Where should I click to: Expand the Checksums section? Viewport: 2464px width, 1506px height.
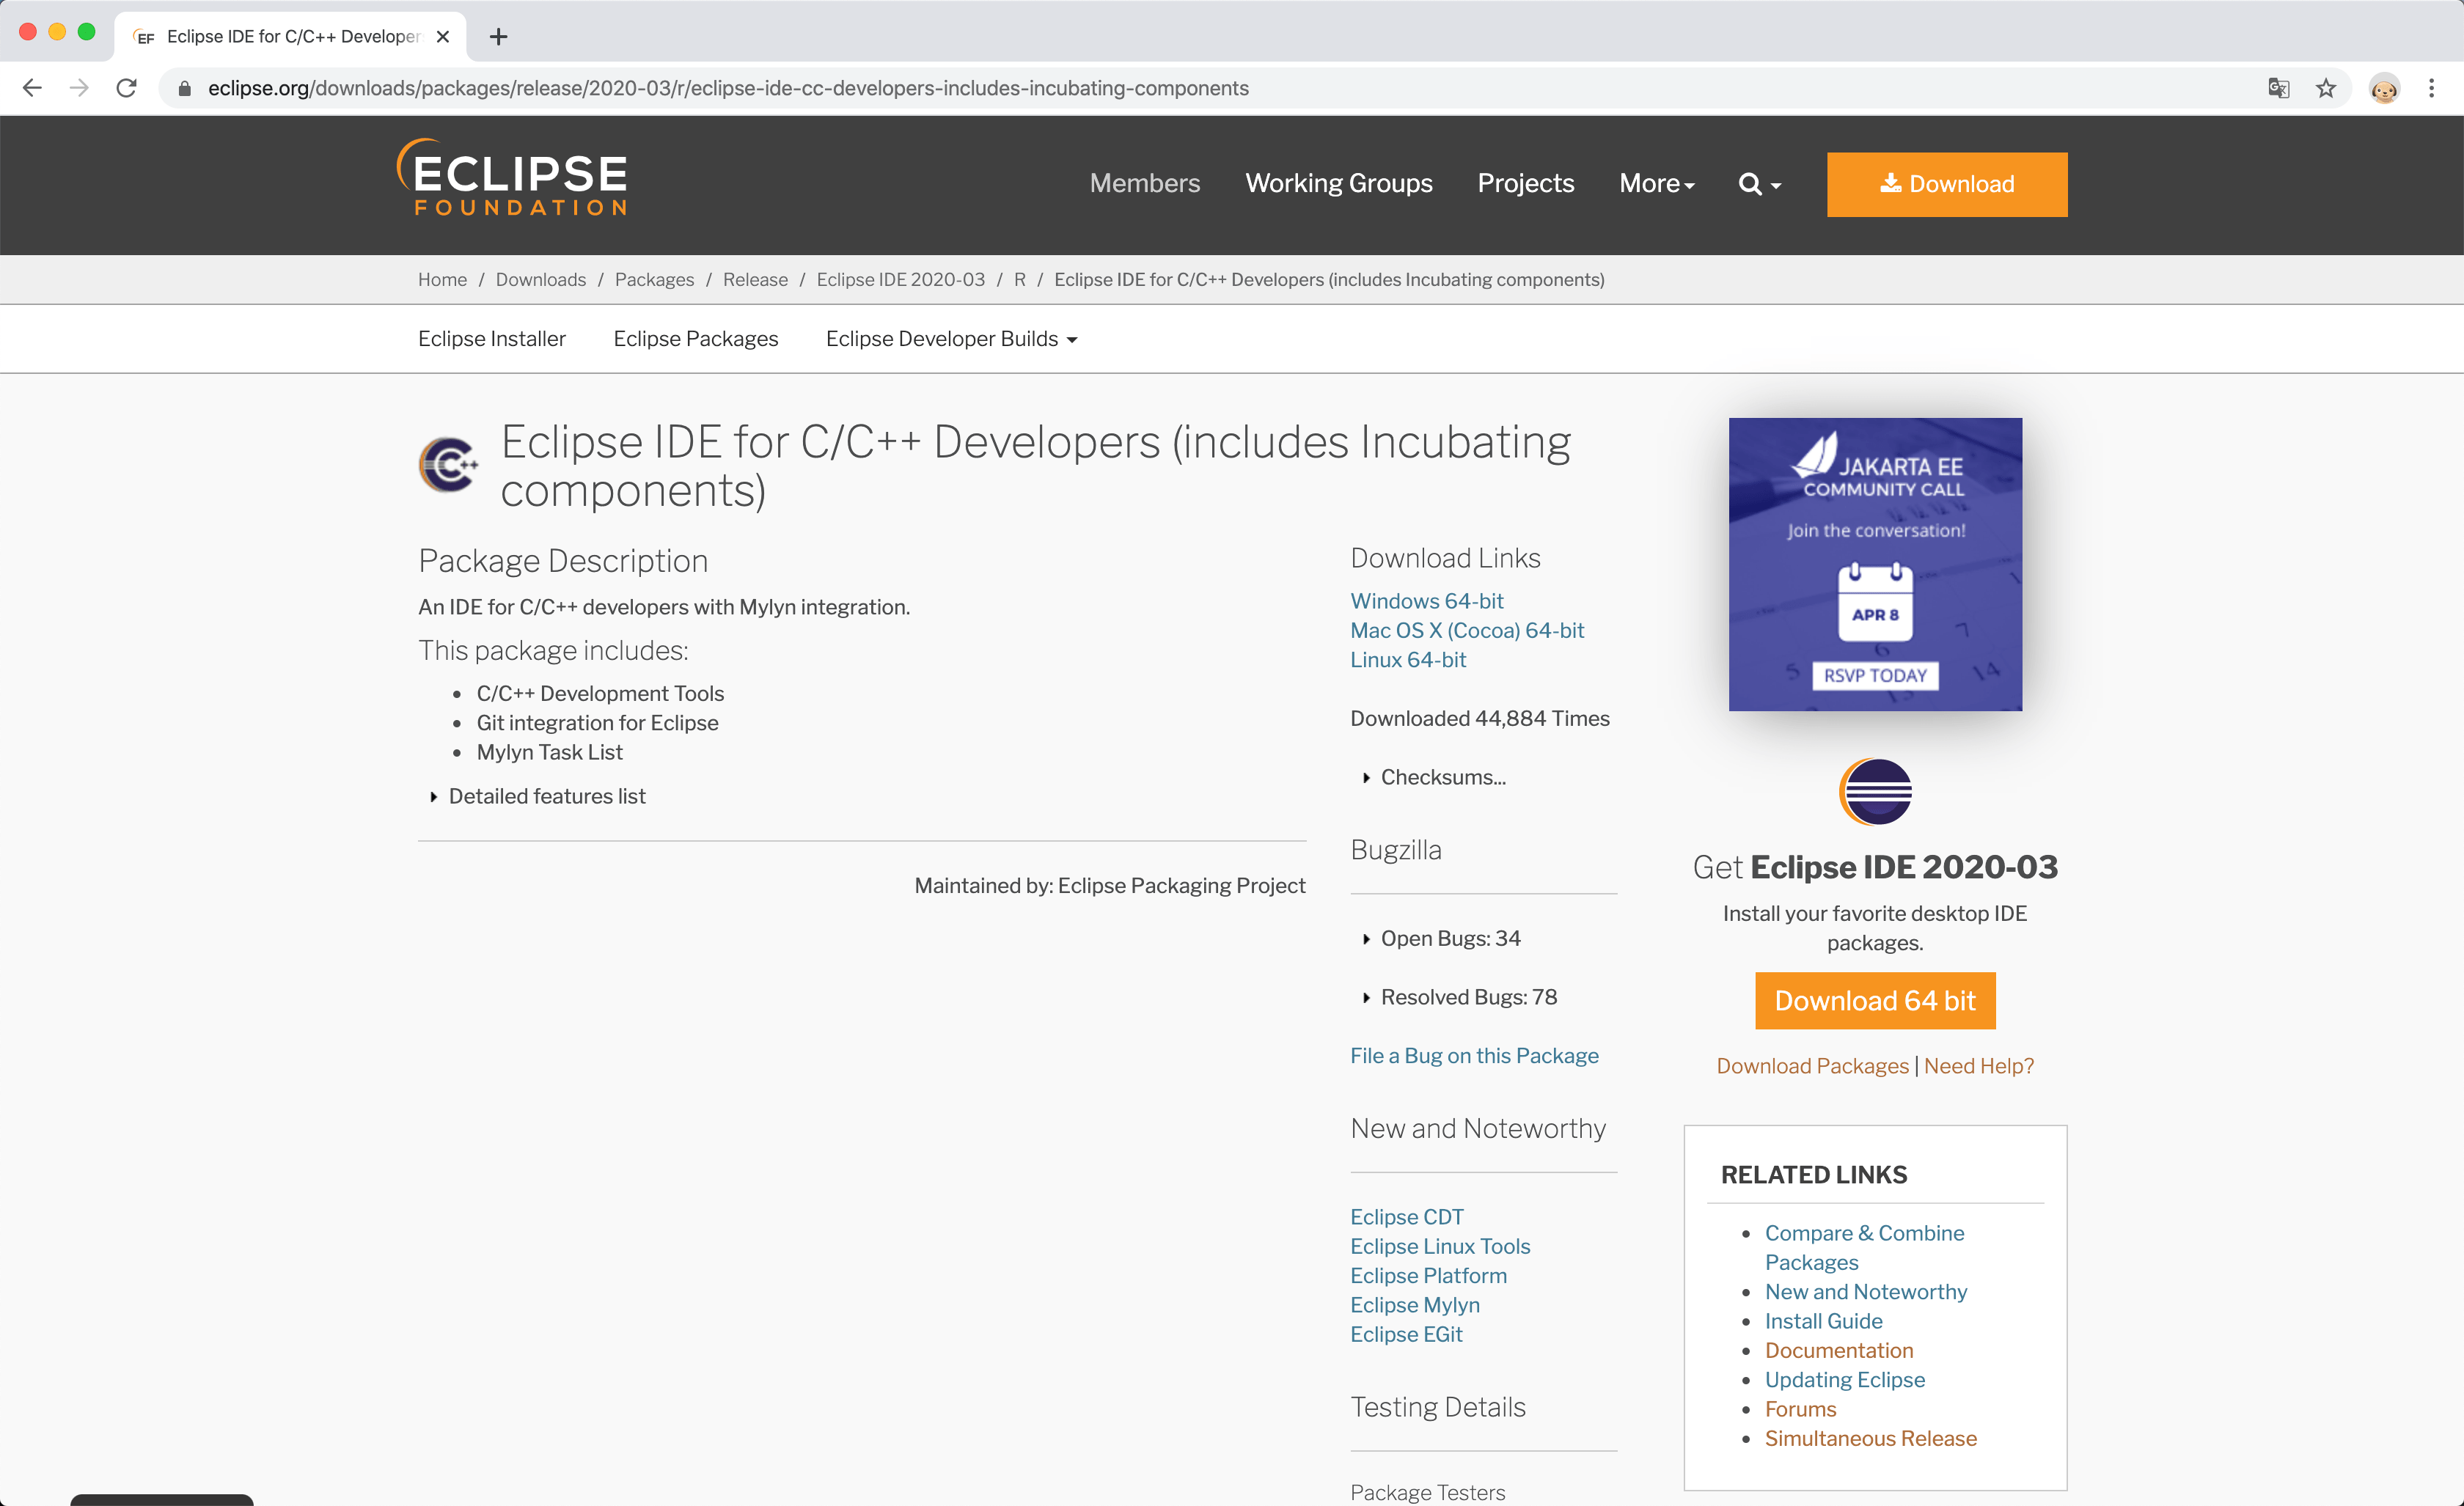point(1434,777)
